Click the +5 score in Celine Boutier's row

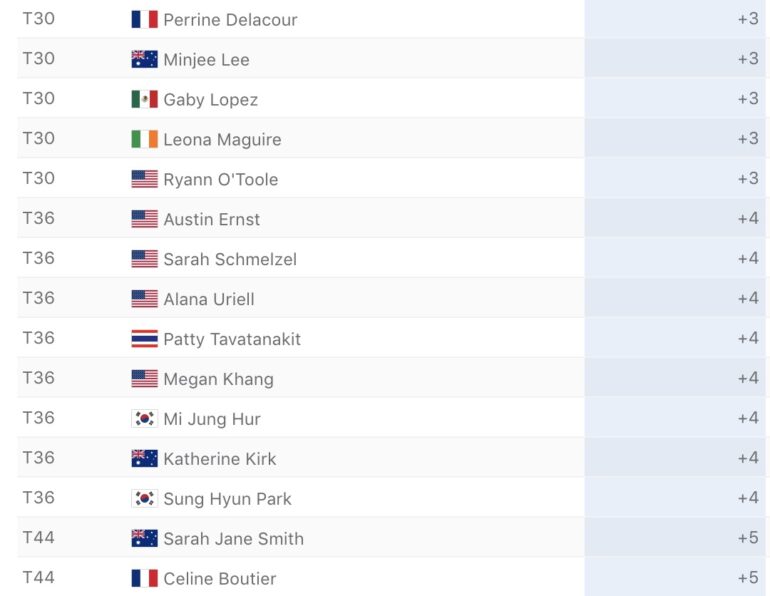tap(748, 578)
